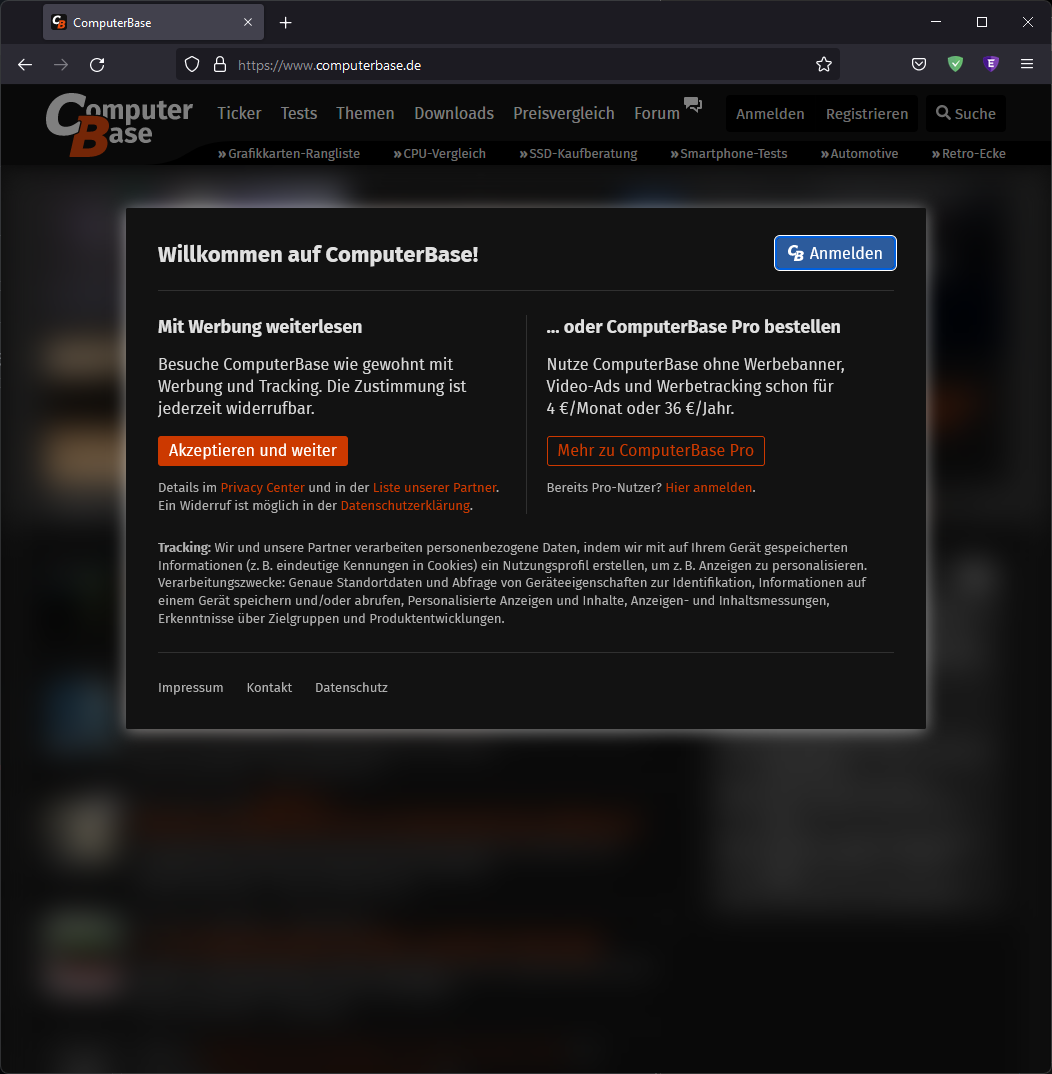Open the browser hamburger menu
This screenshot has height=1074, width=1052.
click(1027, 64)
